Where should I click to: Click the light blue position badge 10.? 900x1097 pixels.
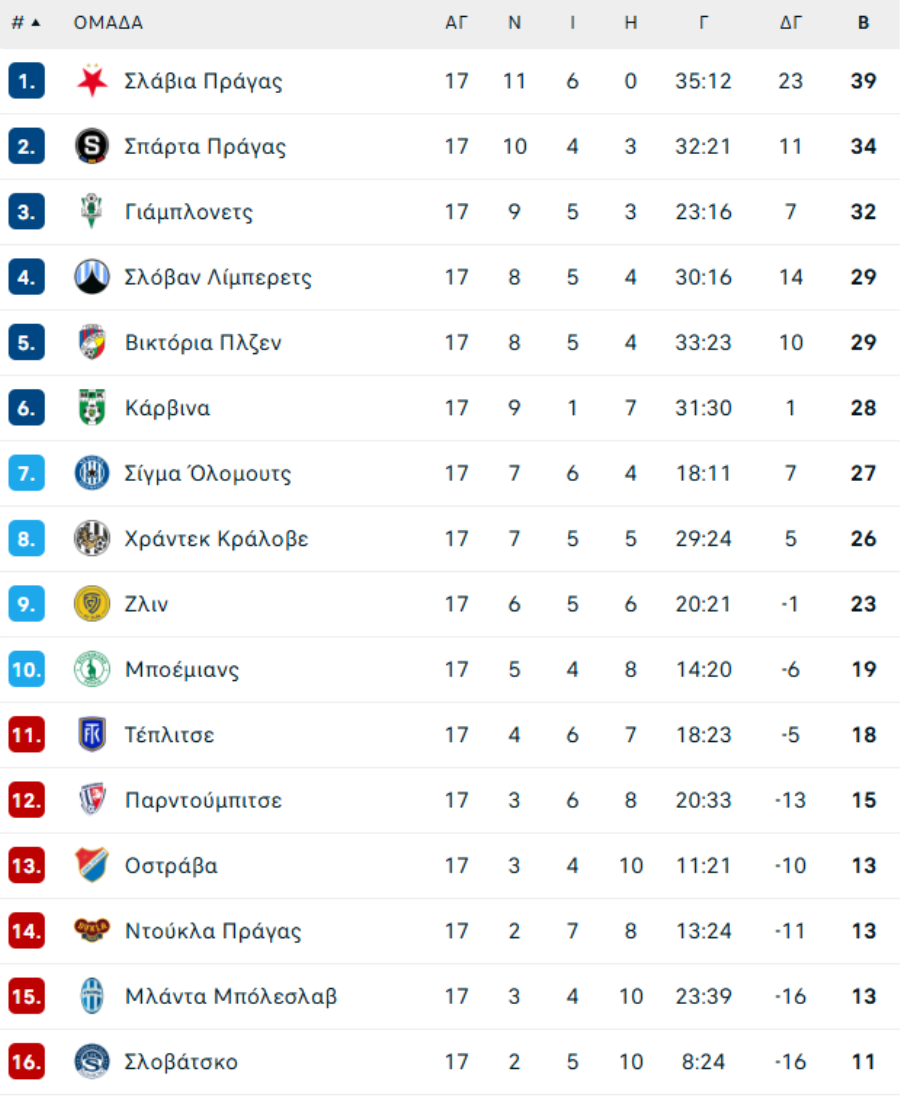click(x=26, y=669)
